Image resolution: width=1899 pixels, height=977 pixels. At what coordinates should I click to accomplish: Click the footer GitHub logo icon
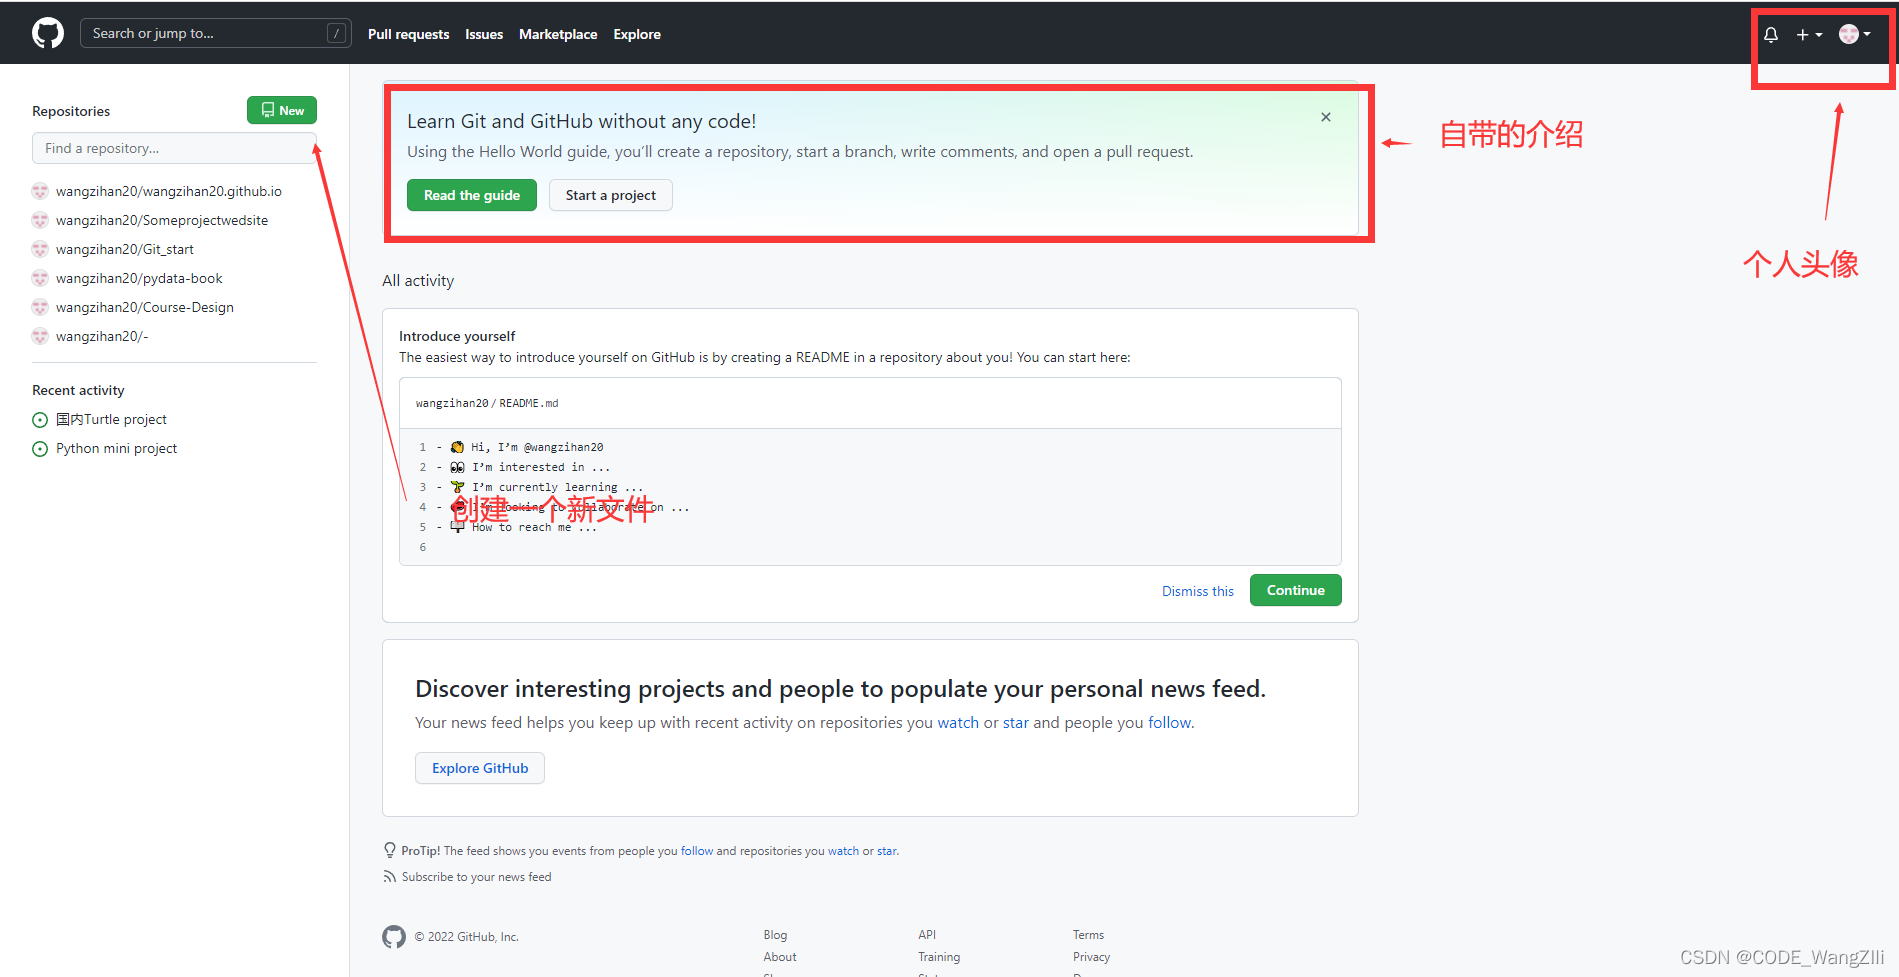394,937
